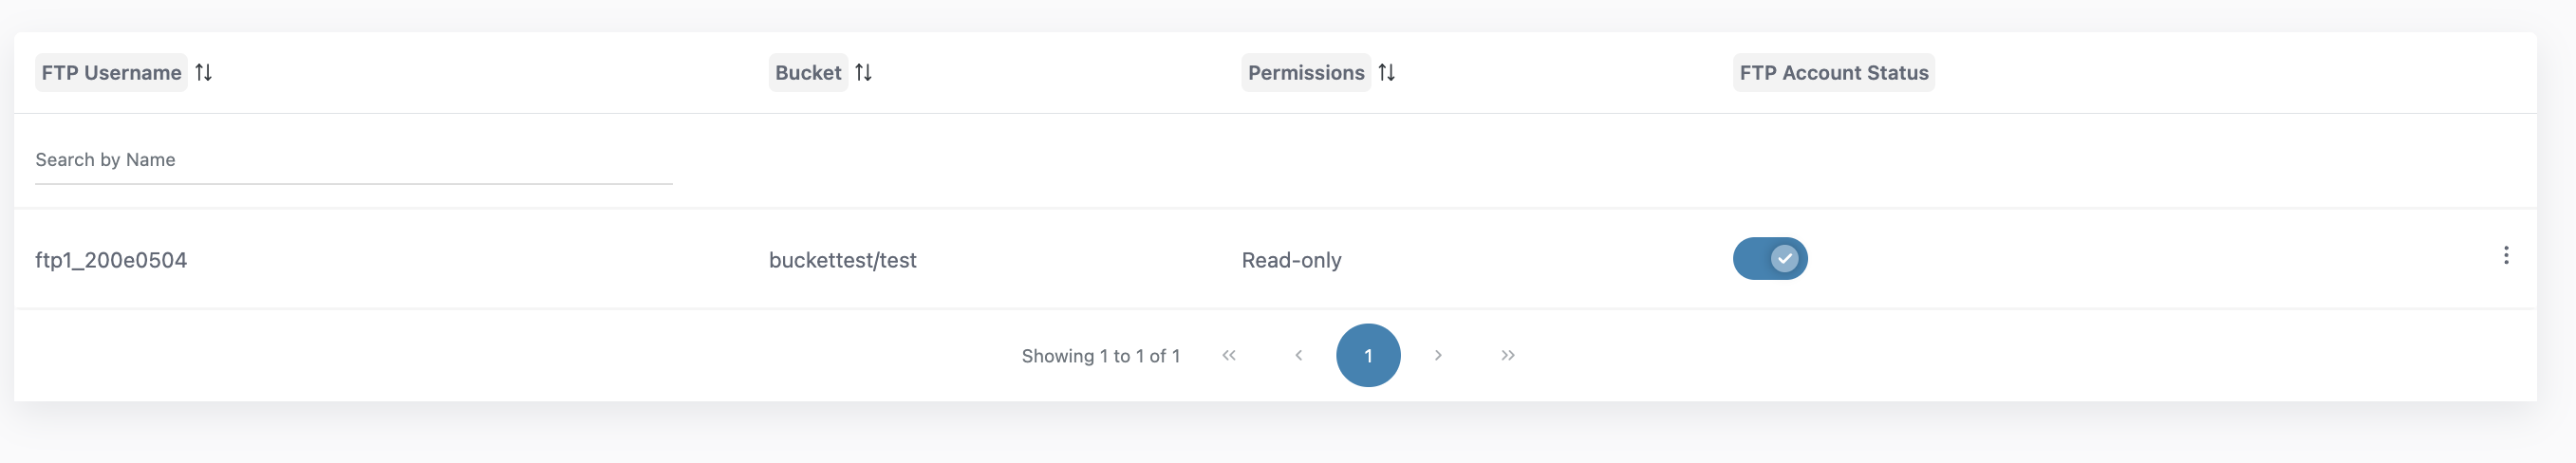Disable the FTP account status toggle
The height and width of the screenshot is (463, 2576).
(1769, 259)
